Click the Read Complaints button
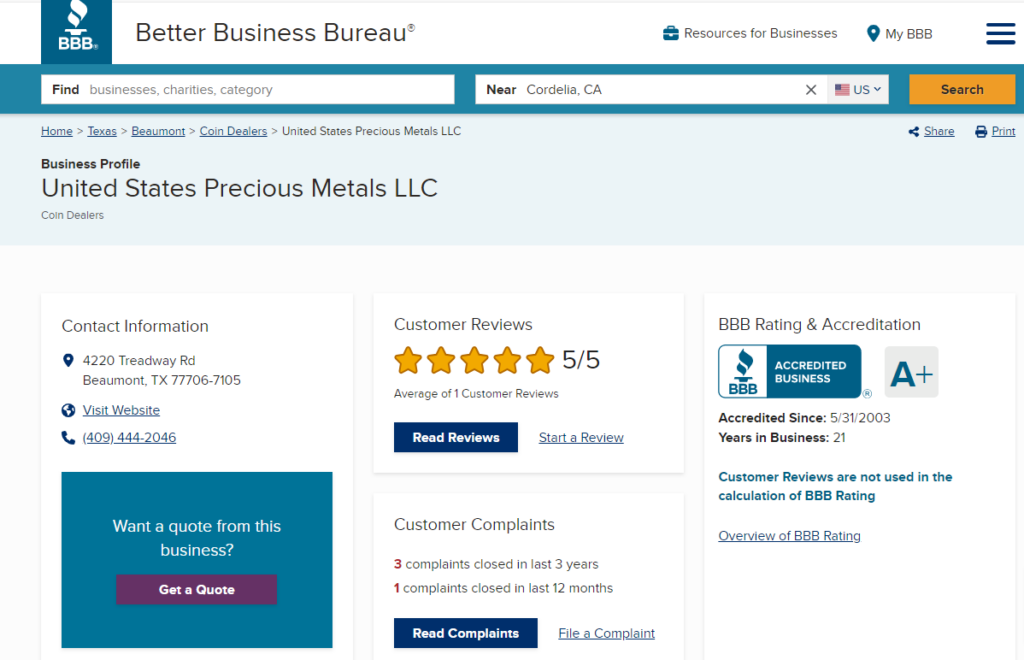The height and width of the screenshot is (660, 1024). coord(466,633)
